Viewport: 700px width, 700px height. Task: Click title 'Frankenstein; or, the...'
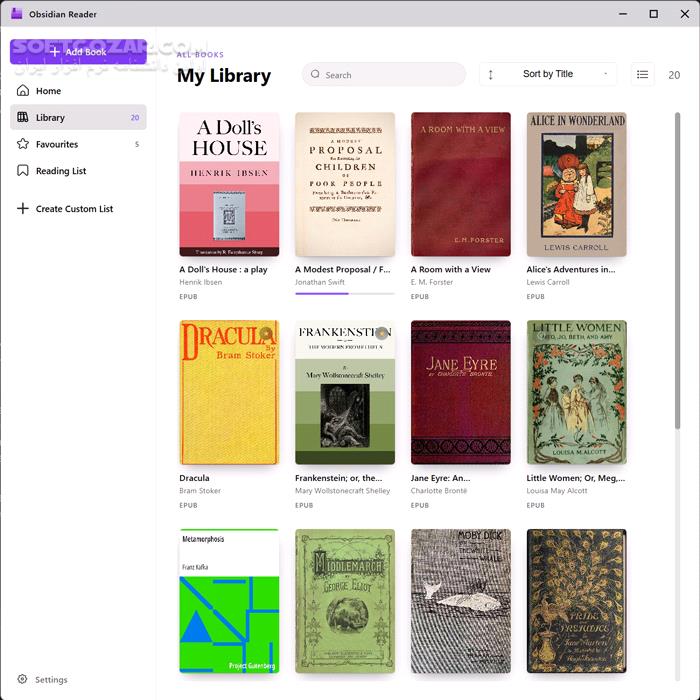(x=338, y=478)
